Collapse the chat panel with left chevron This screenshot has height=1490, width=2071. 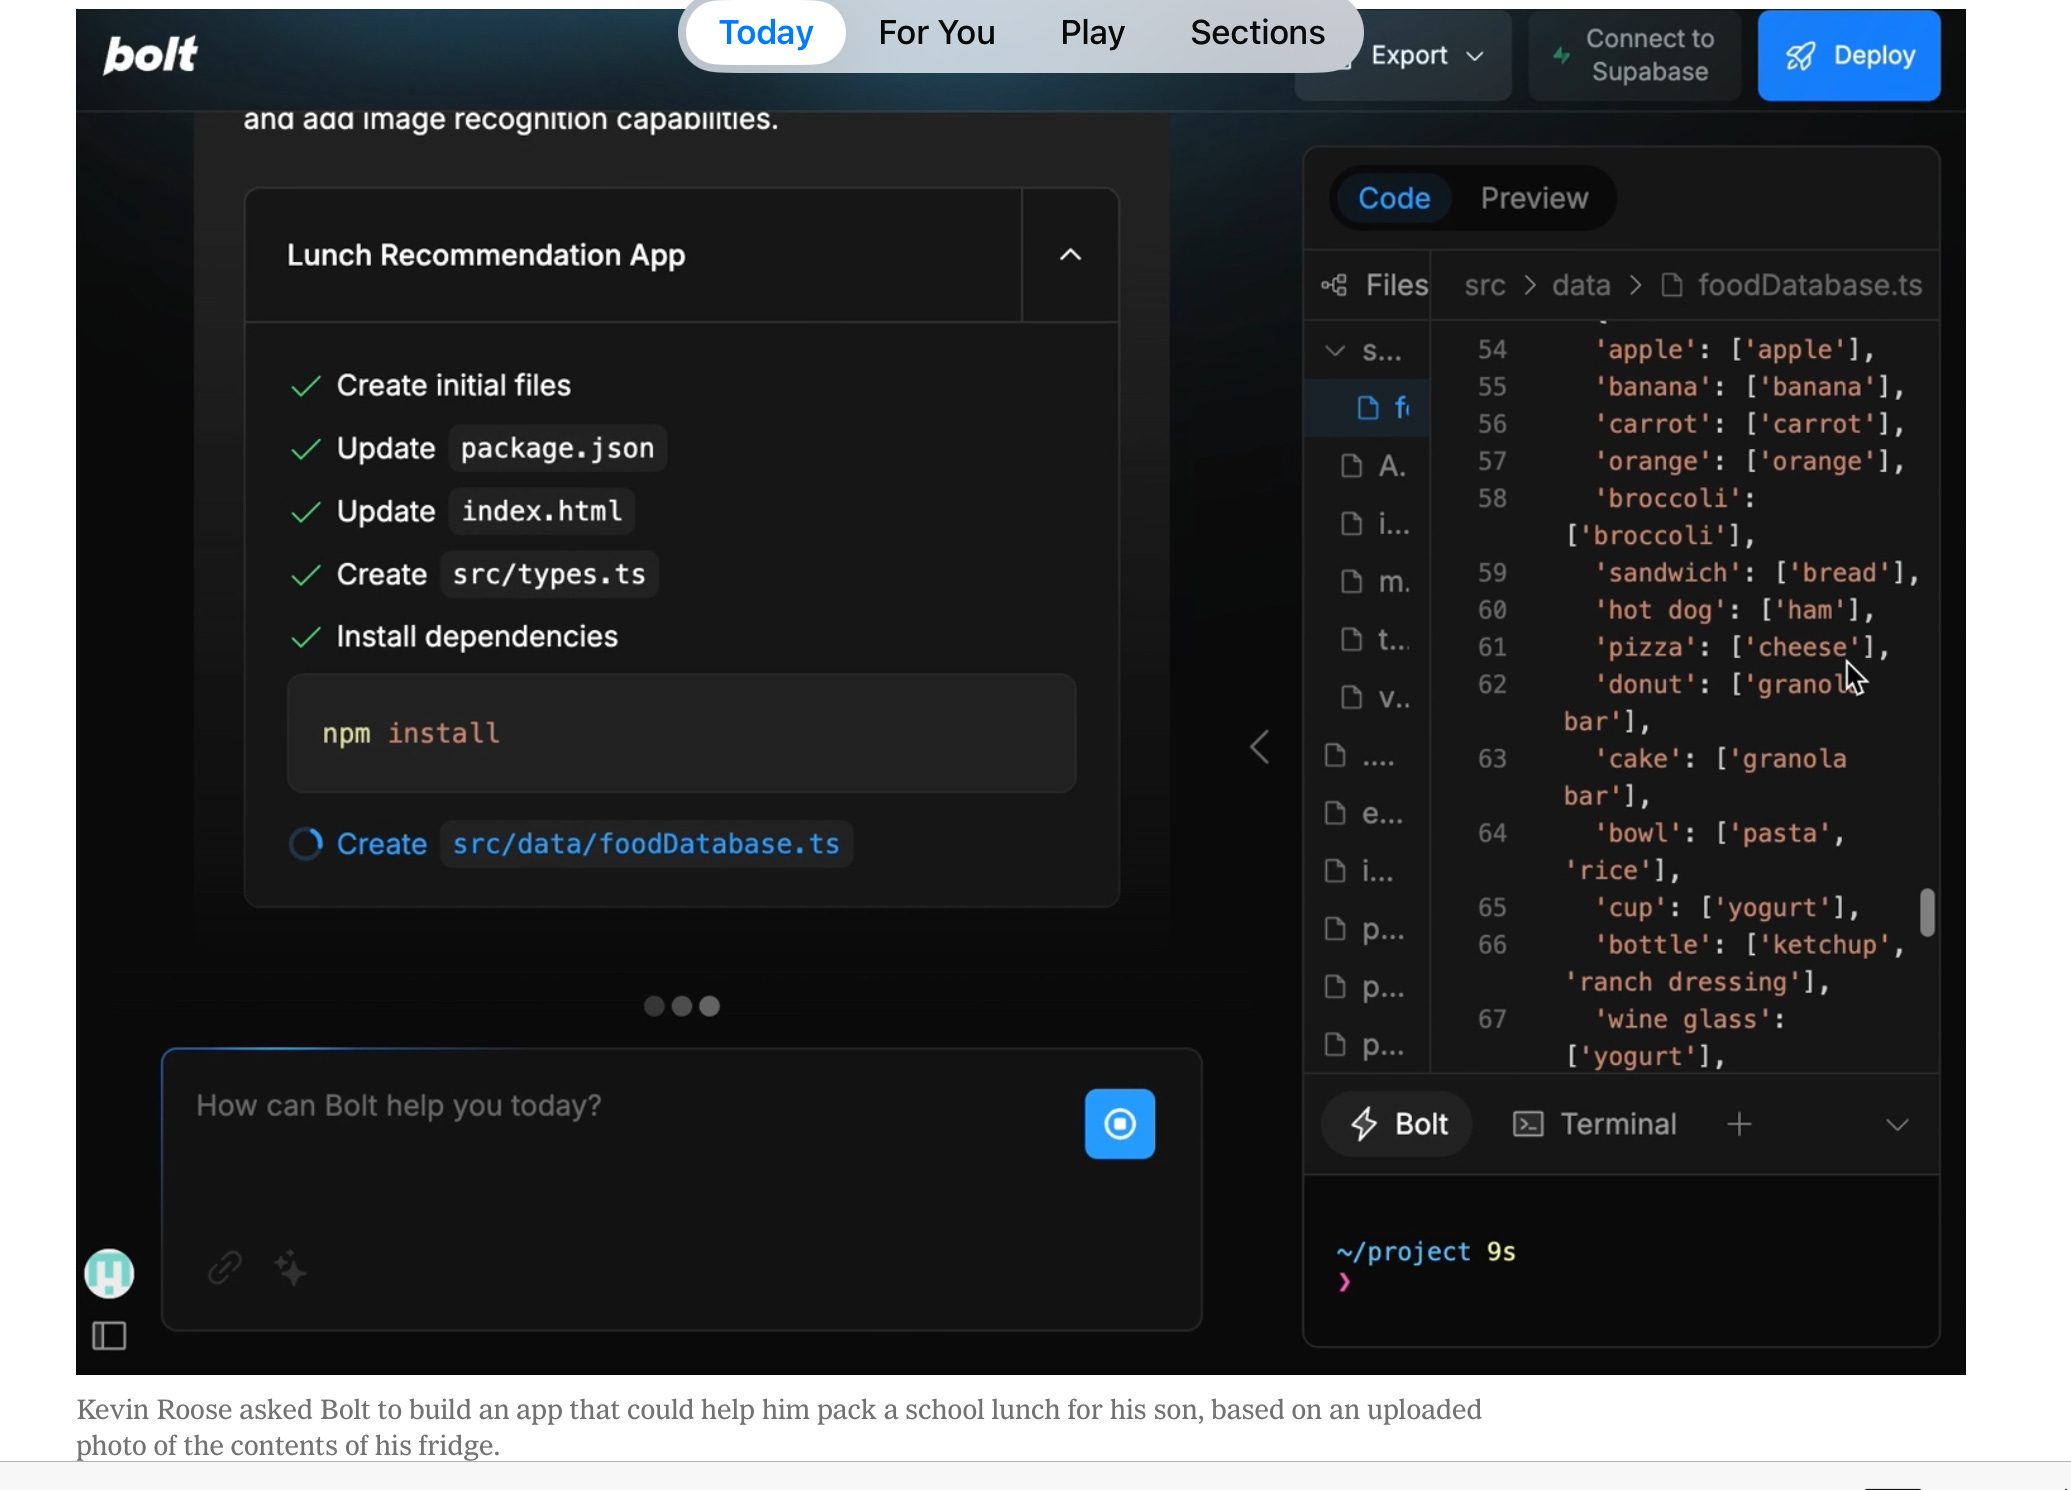[1260, 747]
